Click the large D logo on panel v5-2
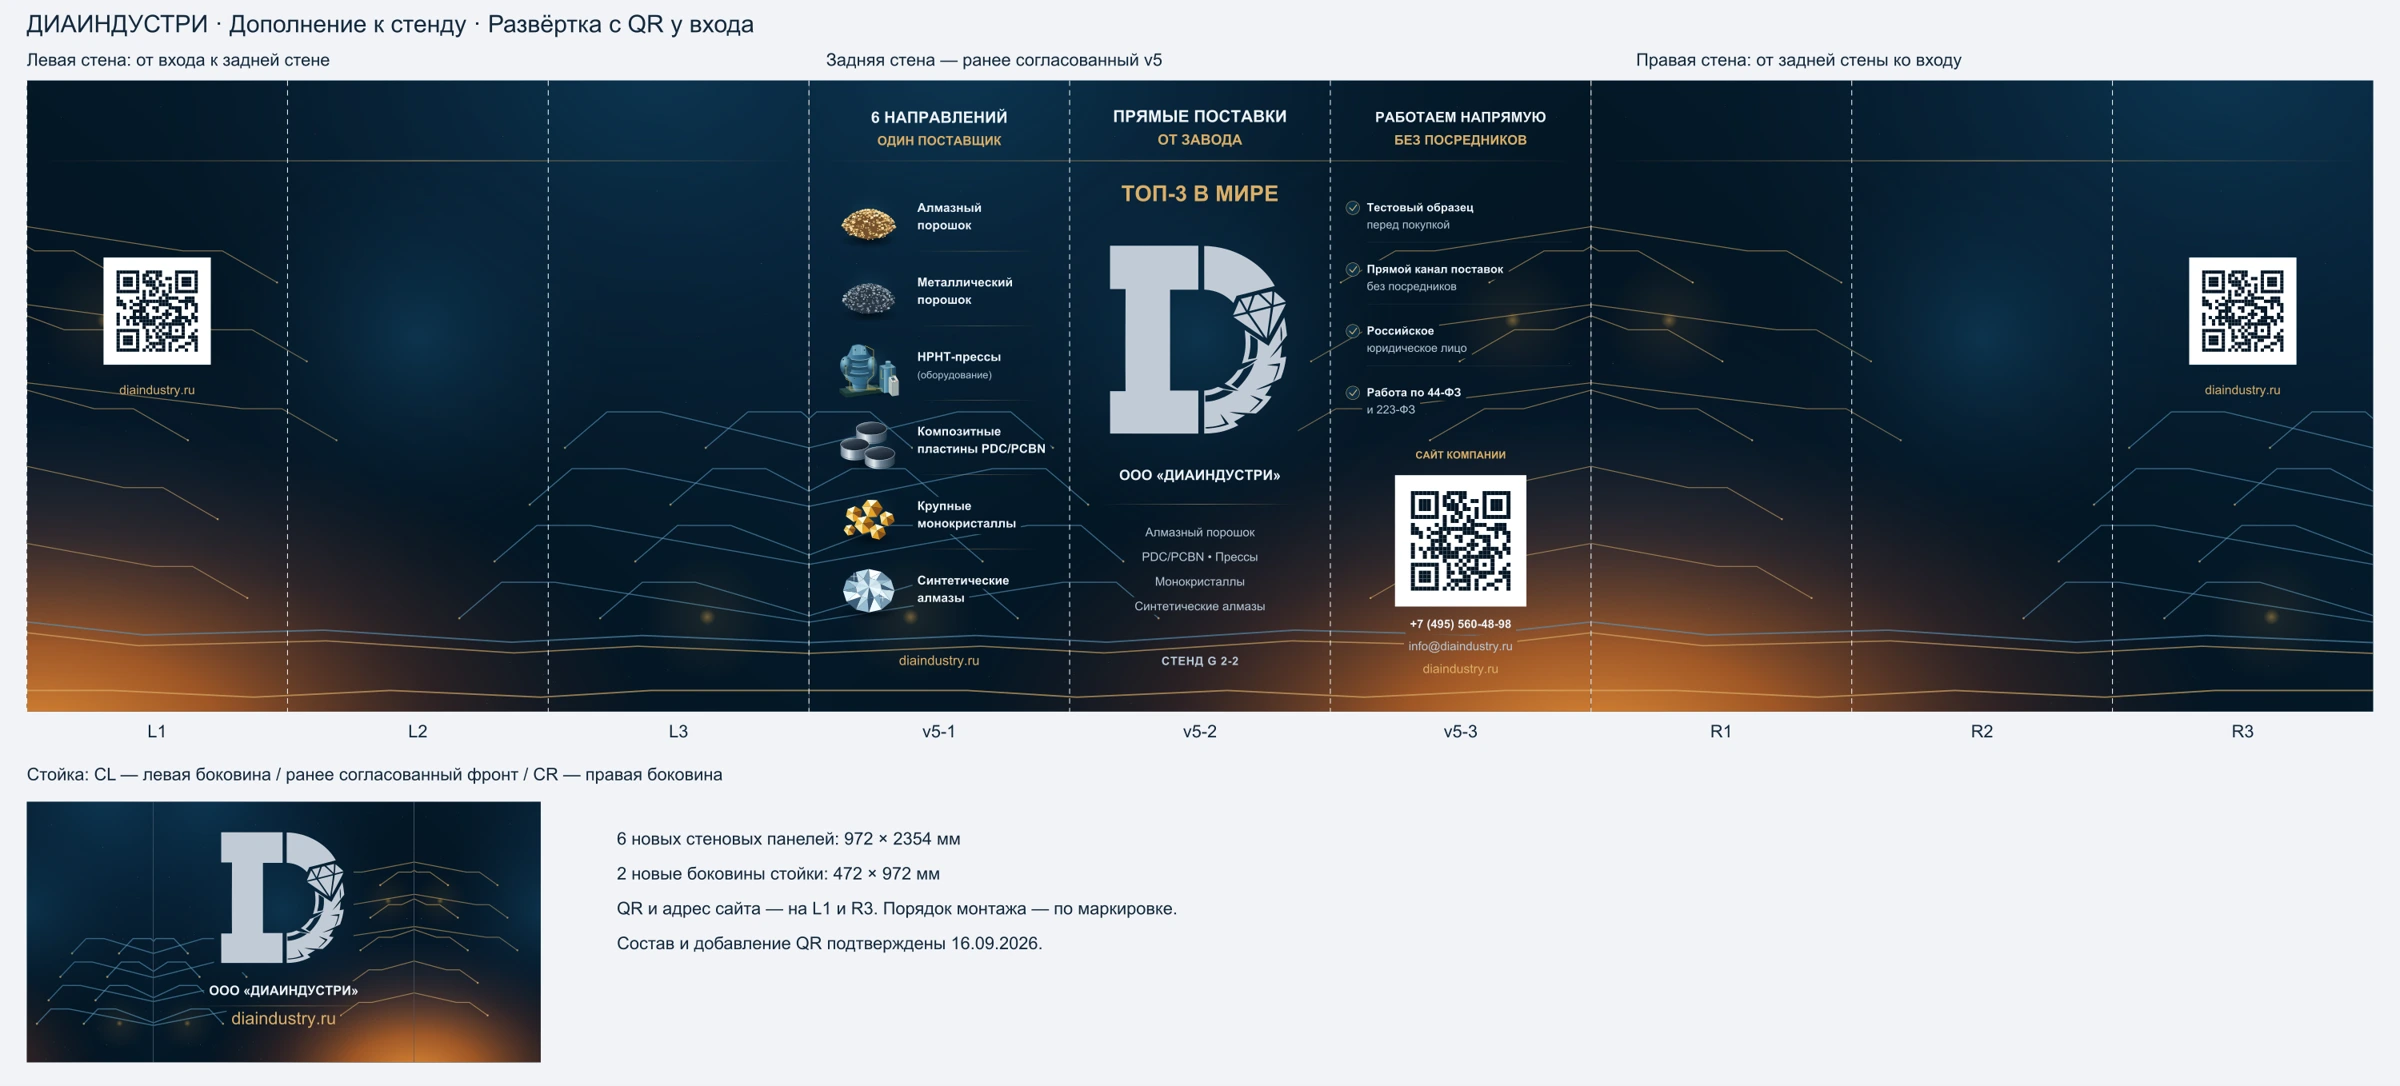 1198,339
